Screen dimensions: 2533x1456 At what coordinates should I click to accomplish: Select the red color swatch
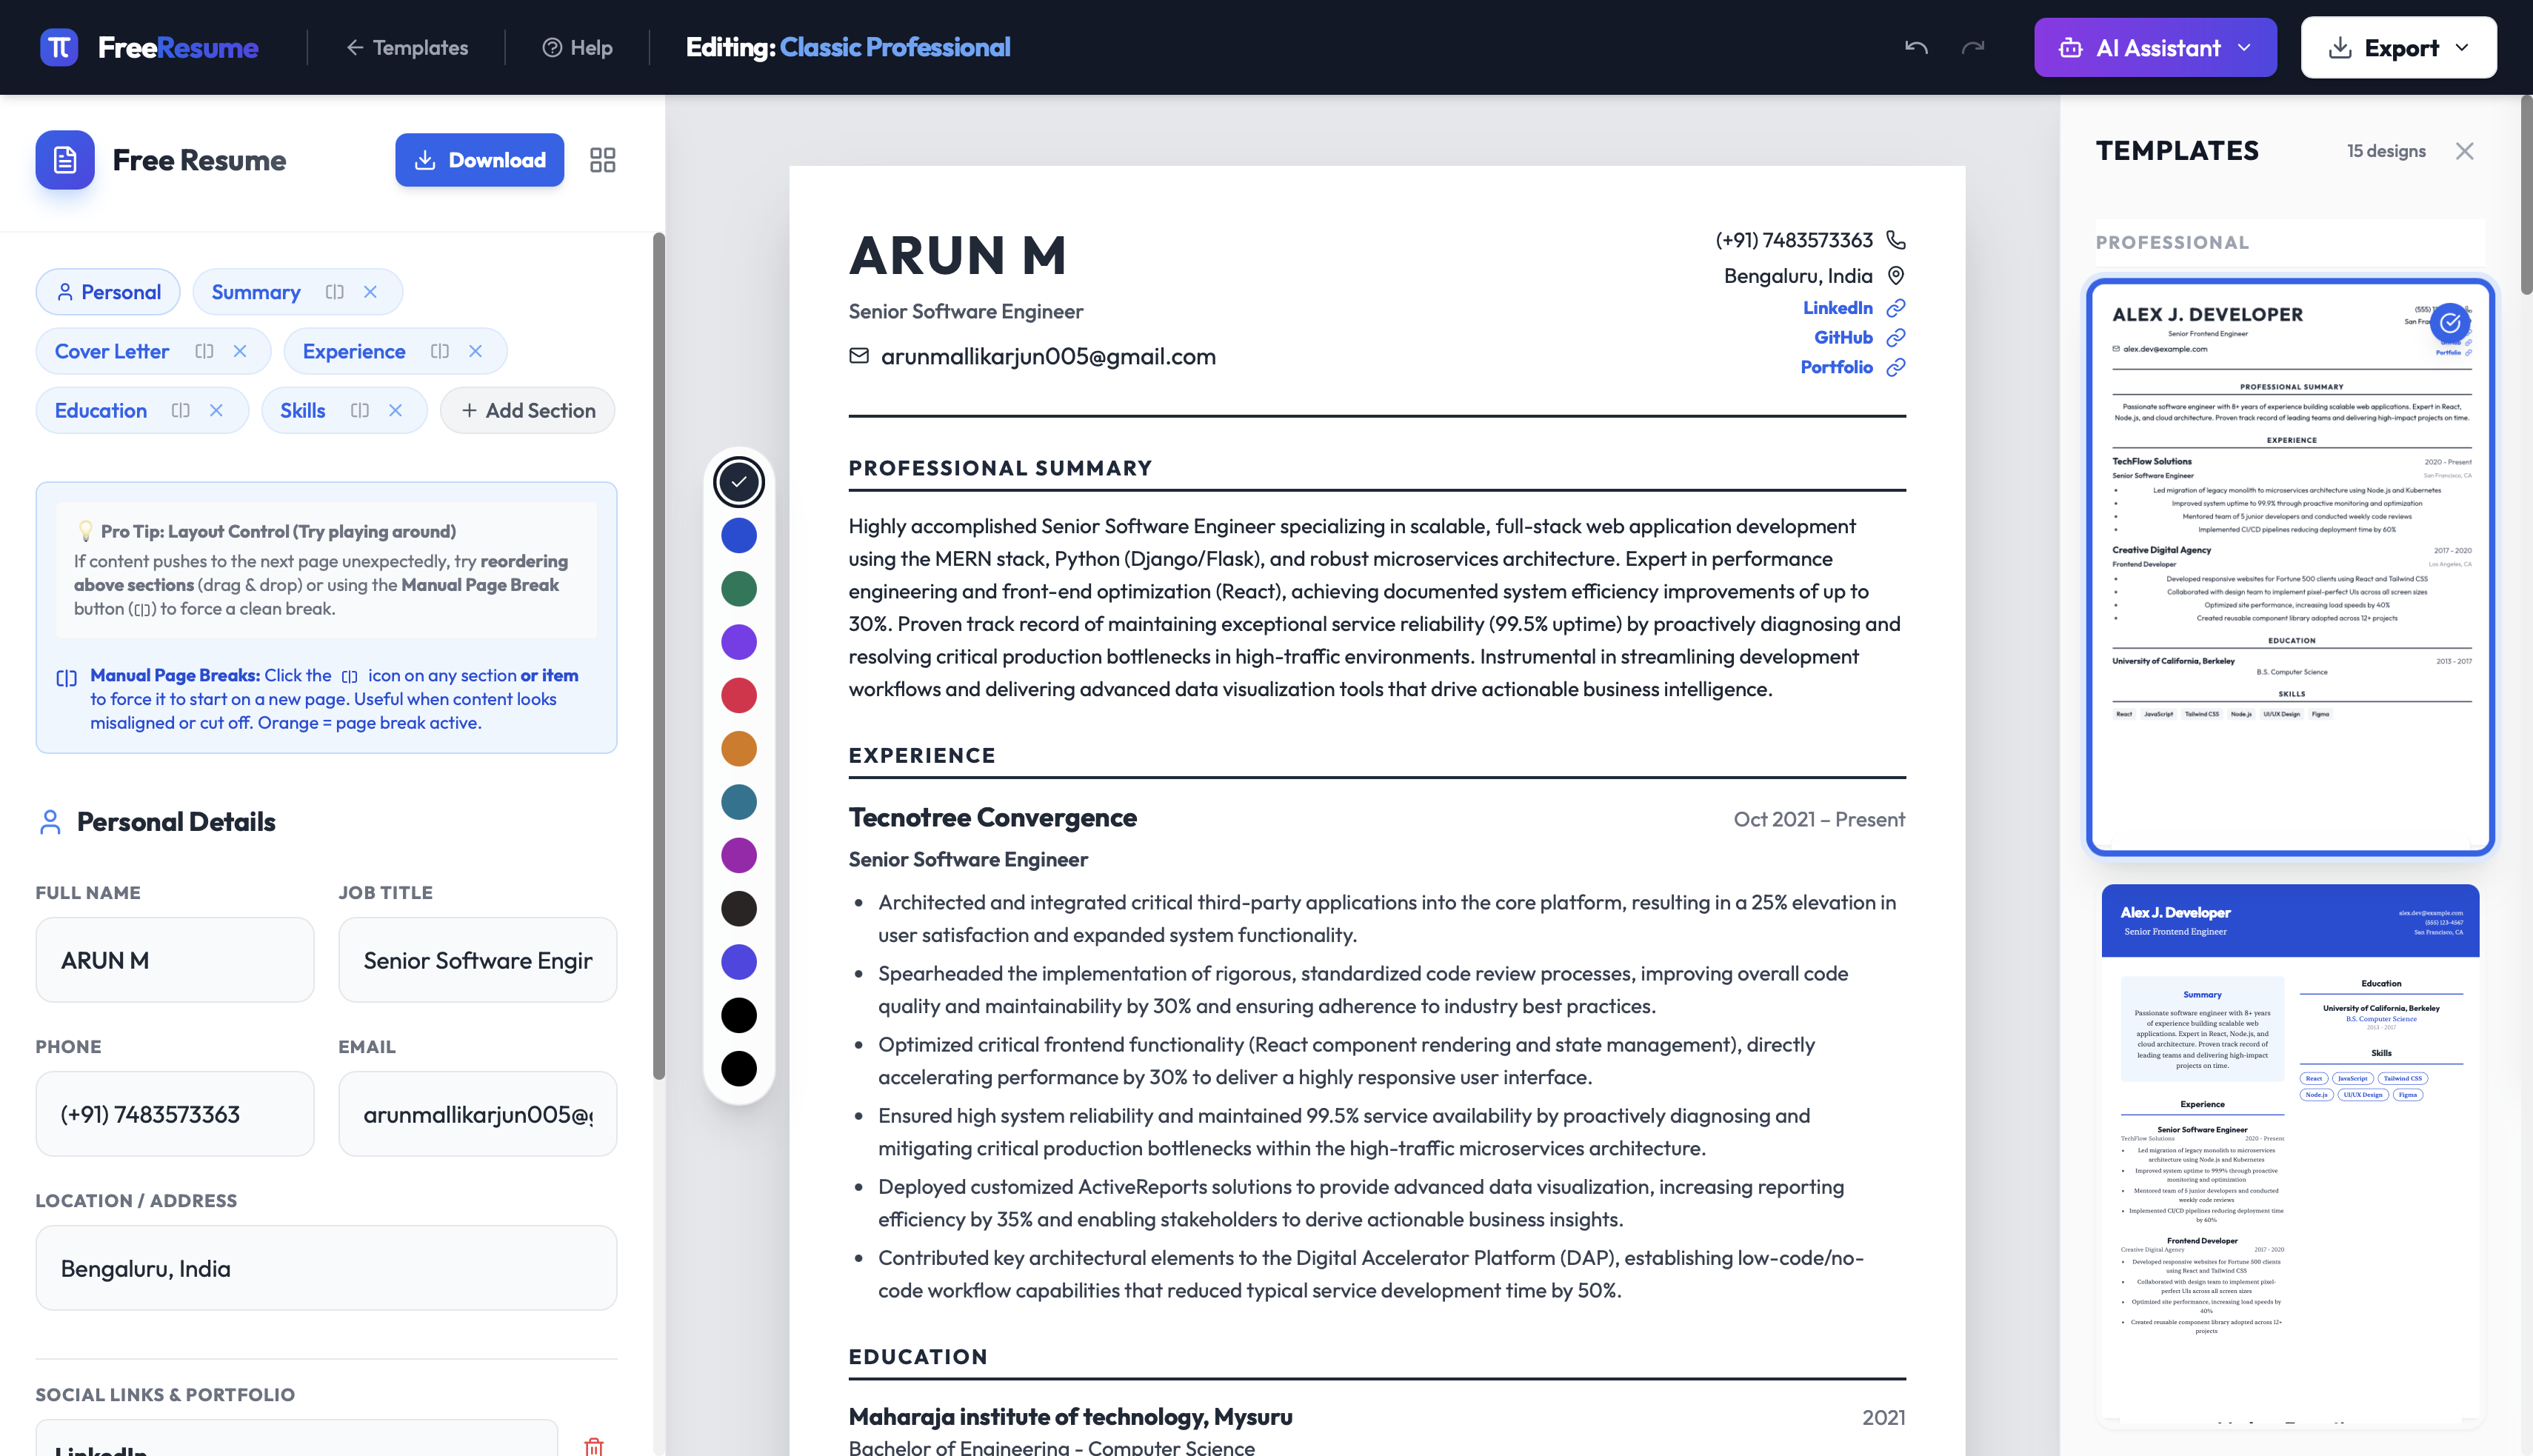point(738,695)
